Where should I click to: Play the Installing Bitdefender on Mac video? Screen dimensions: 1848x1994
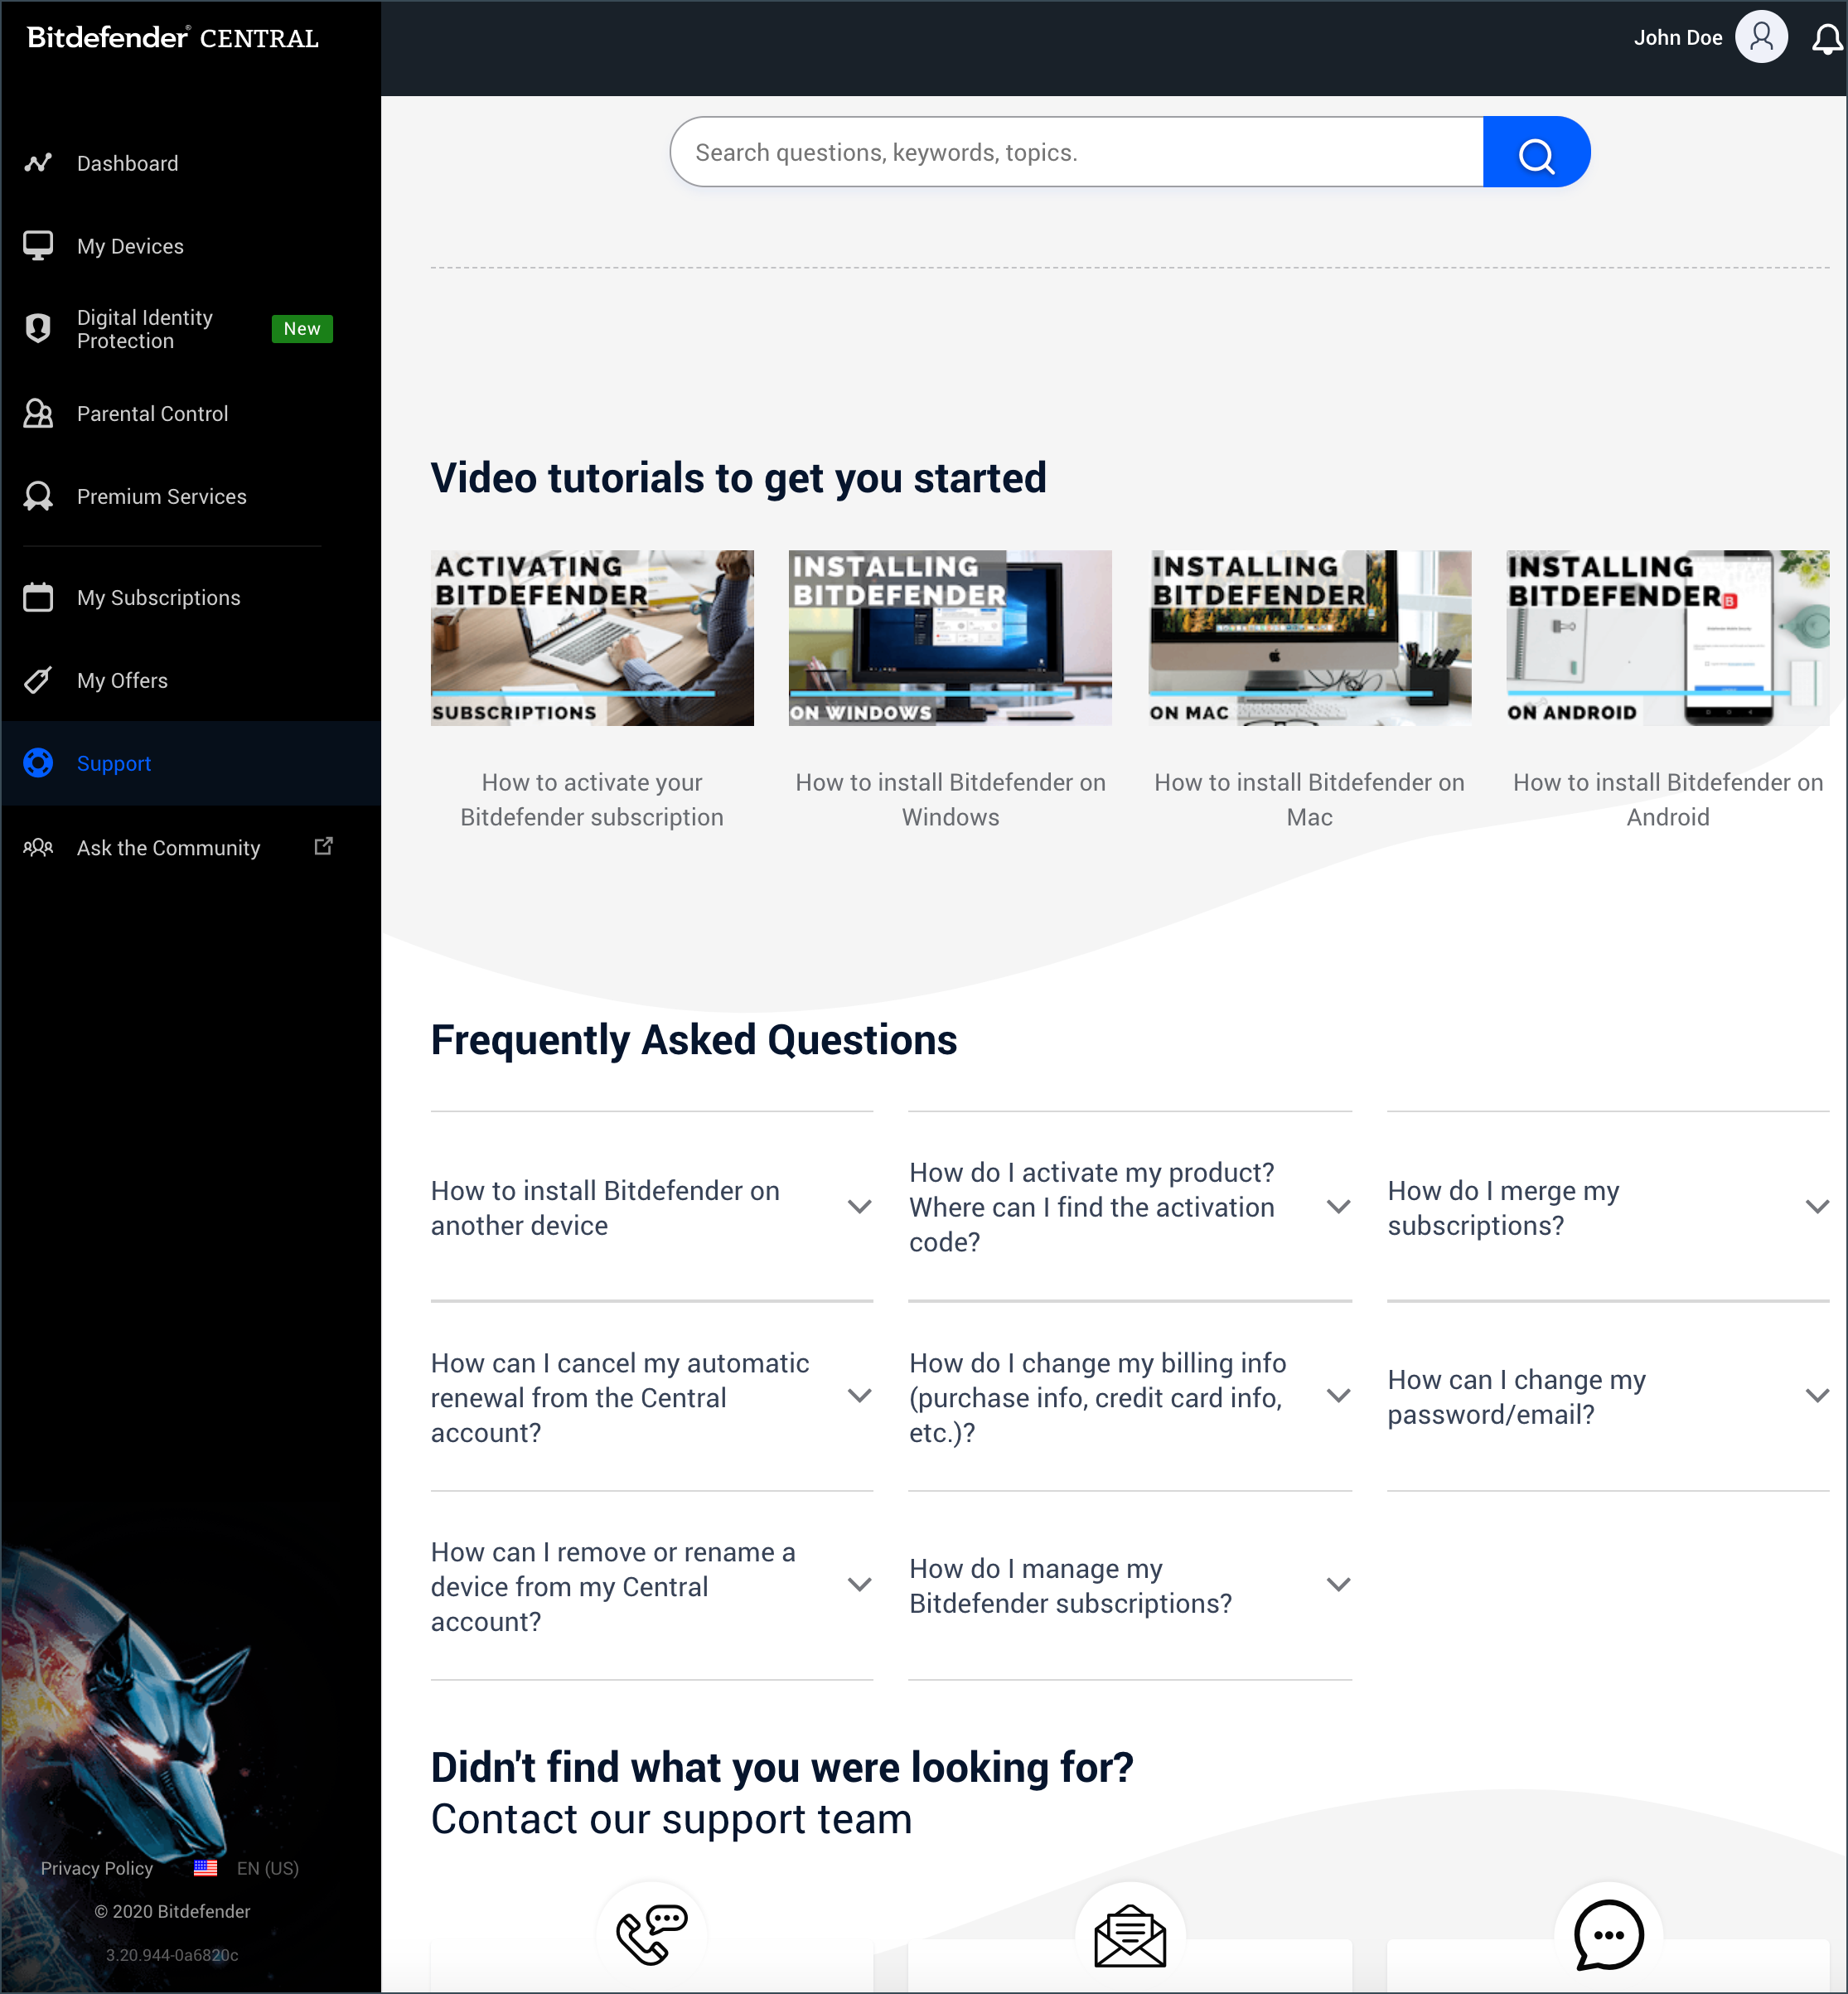point(1310,637)
